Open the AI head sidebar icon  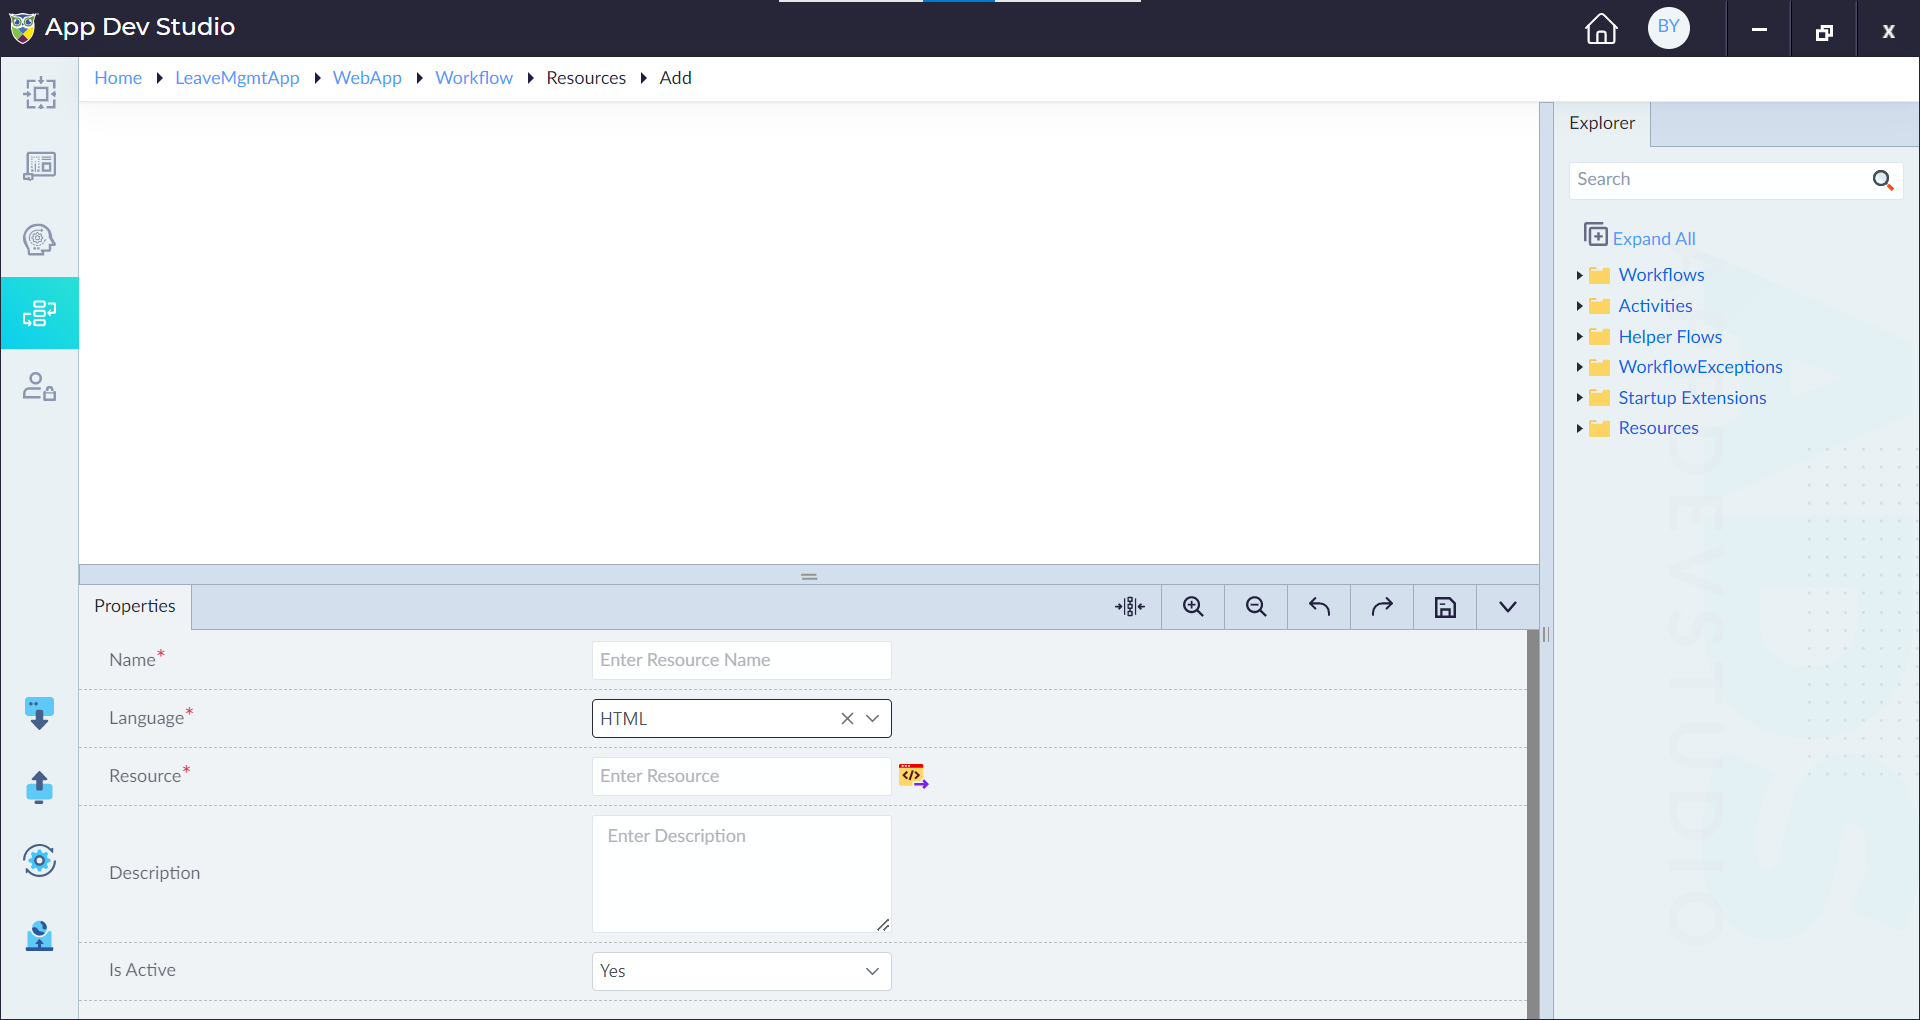[40, 239]
